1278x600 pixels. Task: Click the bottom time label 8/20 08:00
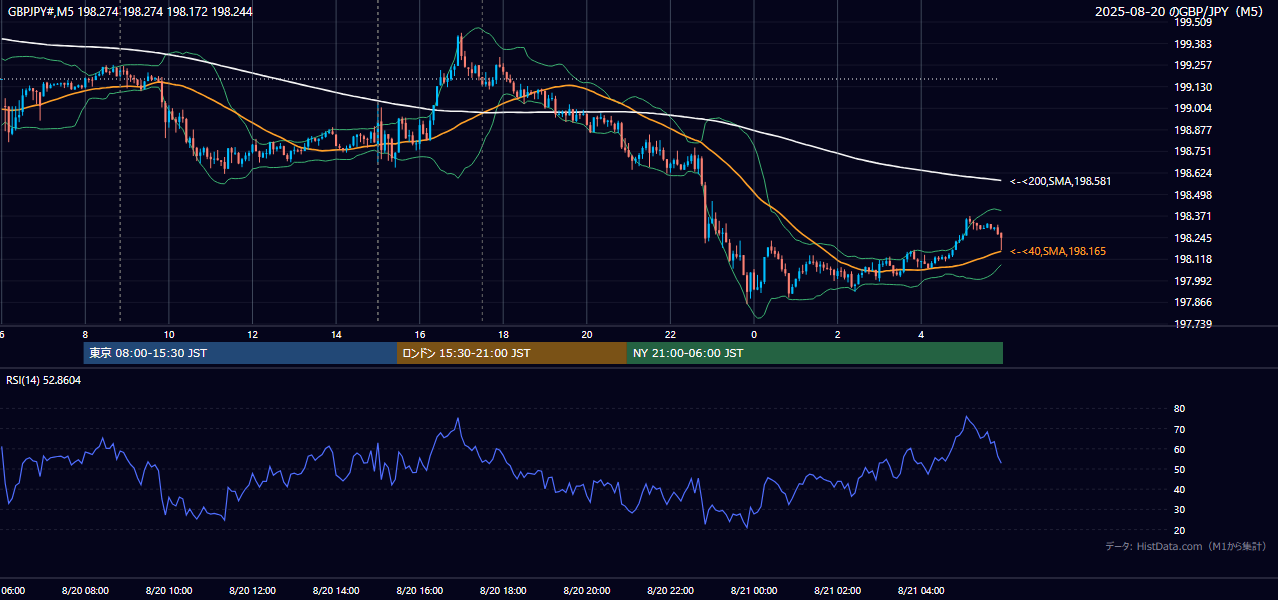tap(85, 591)
